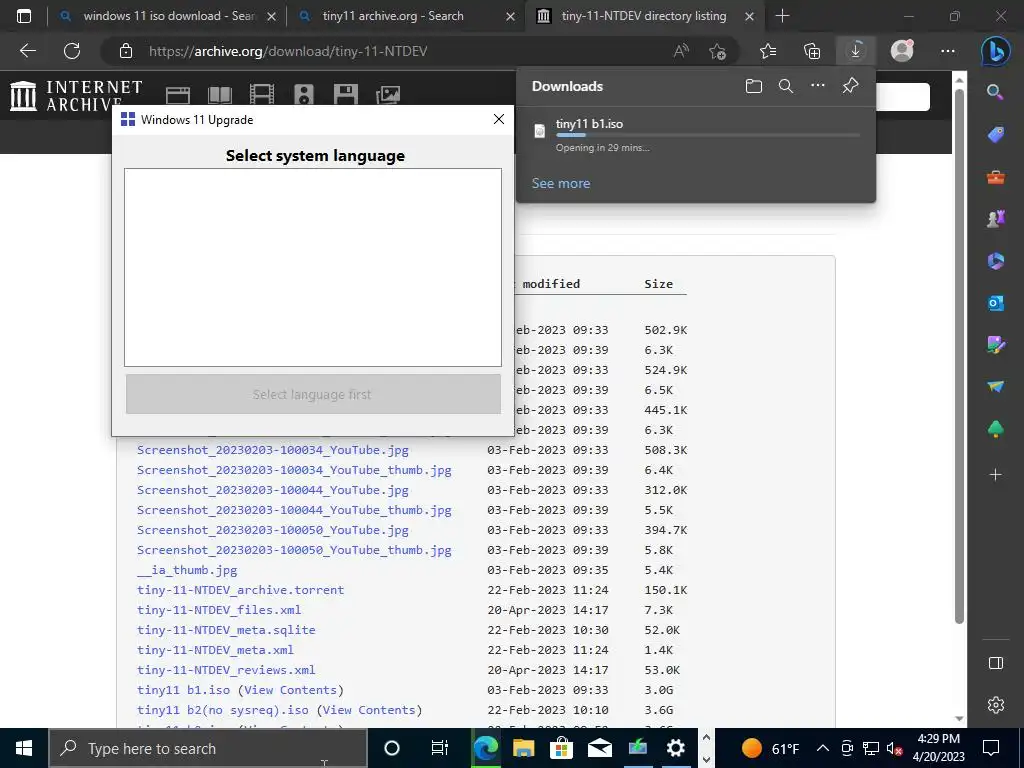
Task: Open the Read Aloud icon in address bar
Action: point(680,51)
